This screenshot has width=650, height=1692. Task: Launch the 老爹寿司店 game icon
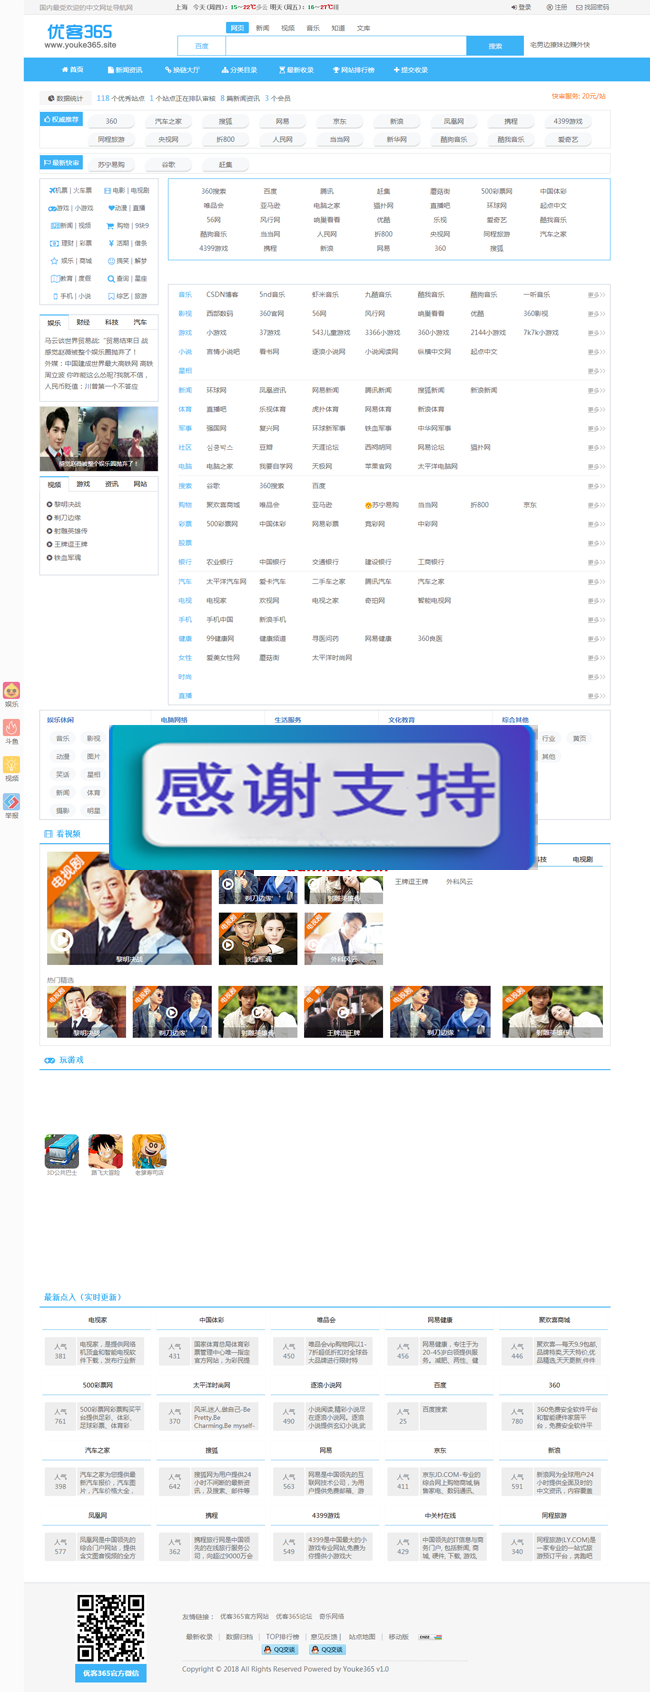(149, 1151)
